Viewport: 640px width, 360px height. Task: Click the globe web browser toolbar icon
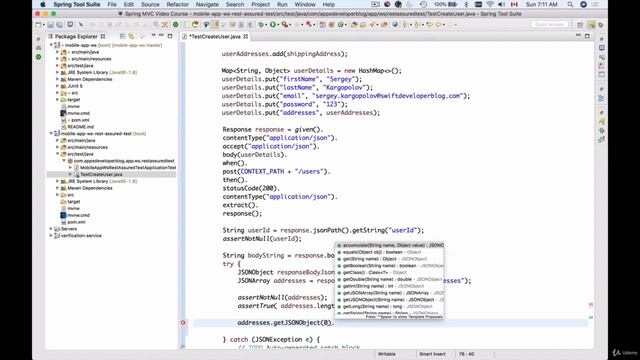395,25
